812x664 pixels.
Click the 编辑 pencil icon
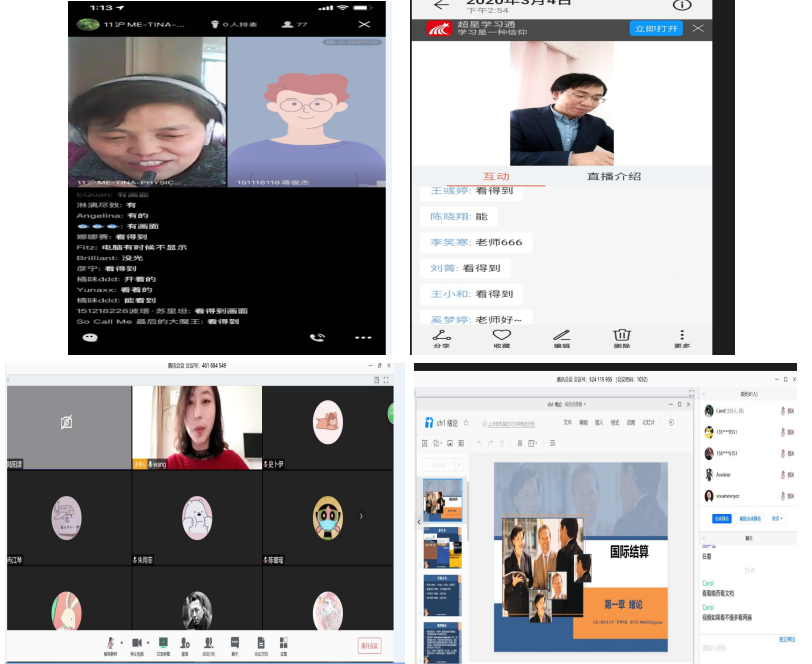(561, 336)
